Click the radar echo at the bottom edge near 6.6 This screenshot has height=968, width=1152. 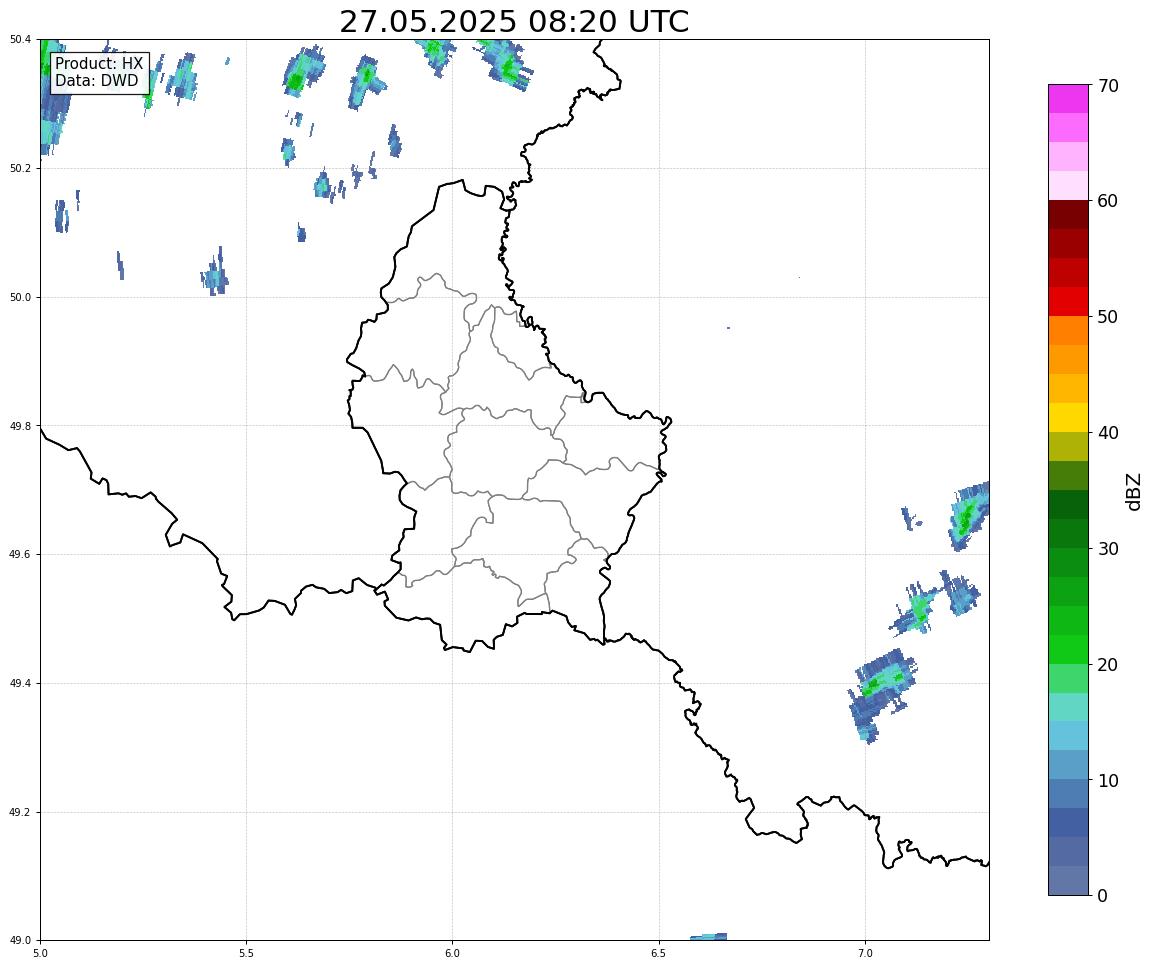[x=709, y=936]
